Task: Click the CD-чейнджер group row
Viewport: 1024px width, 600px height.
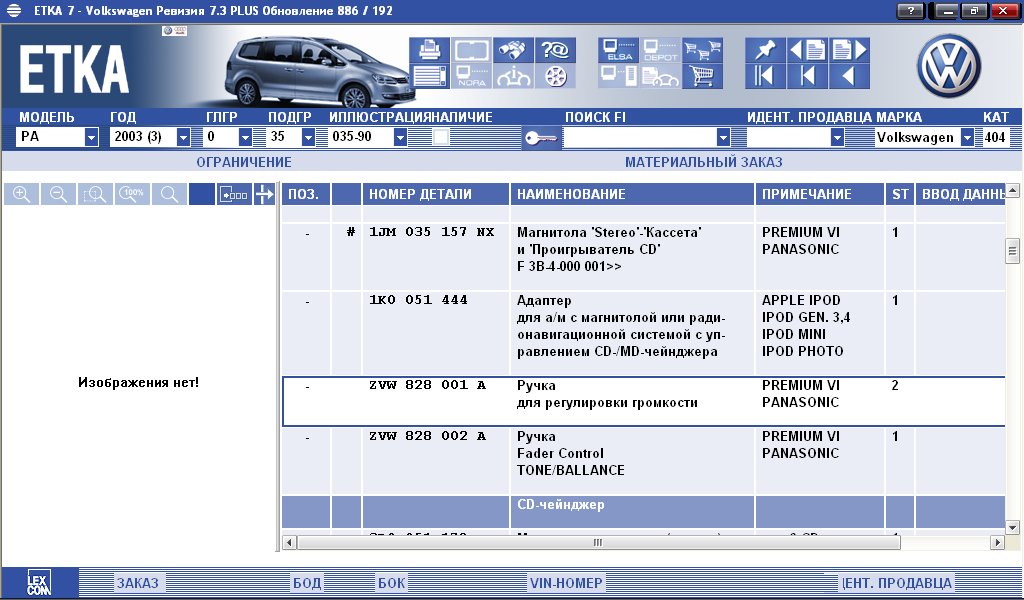Action: pos(643,512)
